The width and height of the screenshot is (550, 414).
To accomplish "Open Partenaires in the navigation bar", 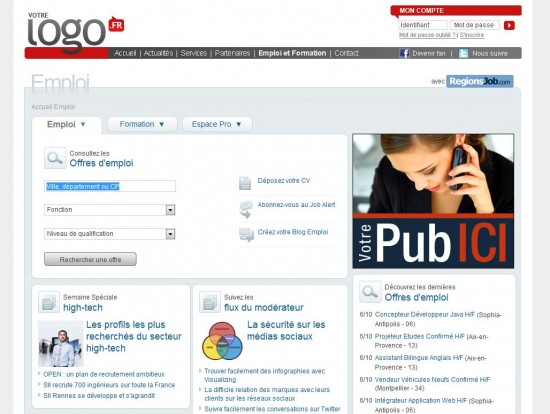I will point(232,53).
